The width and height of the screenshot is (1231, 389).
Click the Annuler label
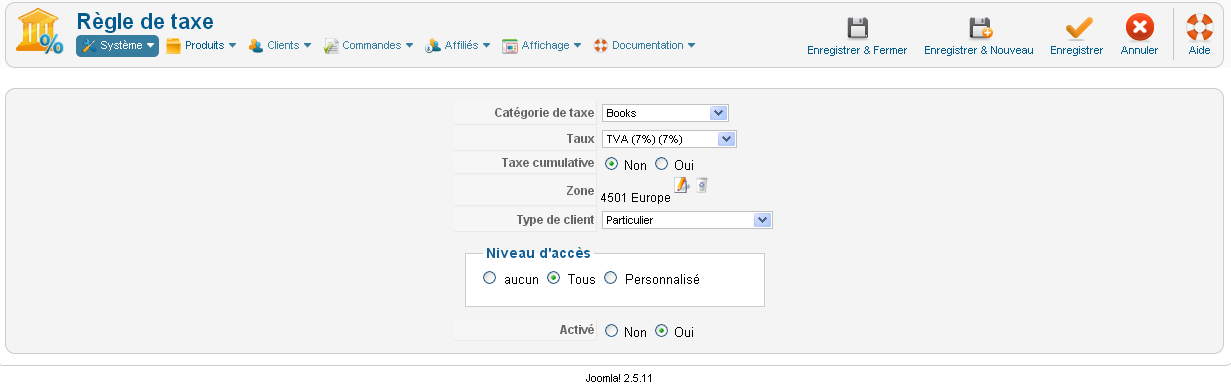pyautogui.click(x=1139, y=50)
